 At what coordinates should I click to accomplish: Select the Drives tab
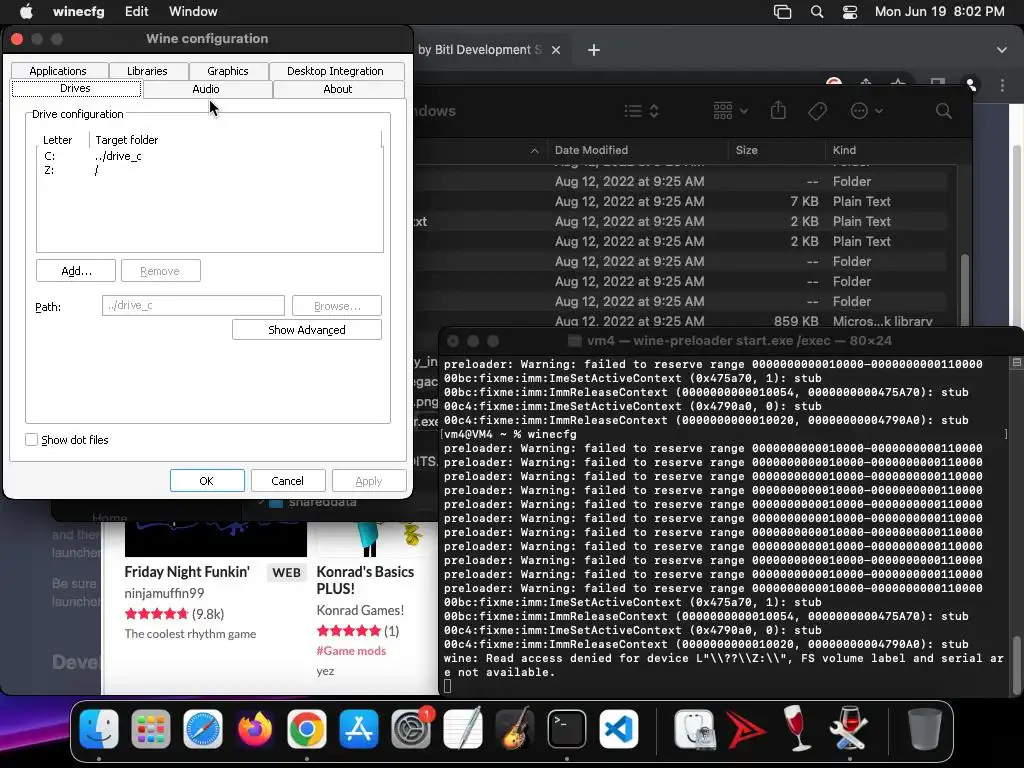point(76,88)
